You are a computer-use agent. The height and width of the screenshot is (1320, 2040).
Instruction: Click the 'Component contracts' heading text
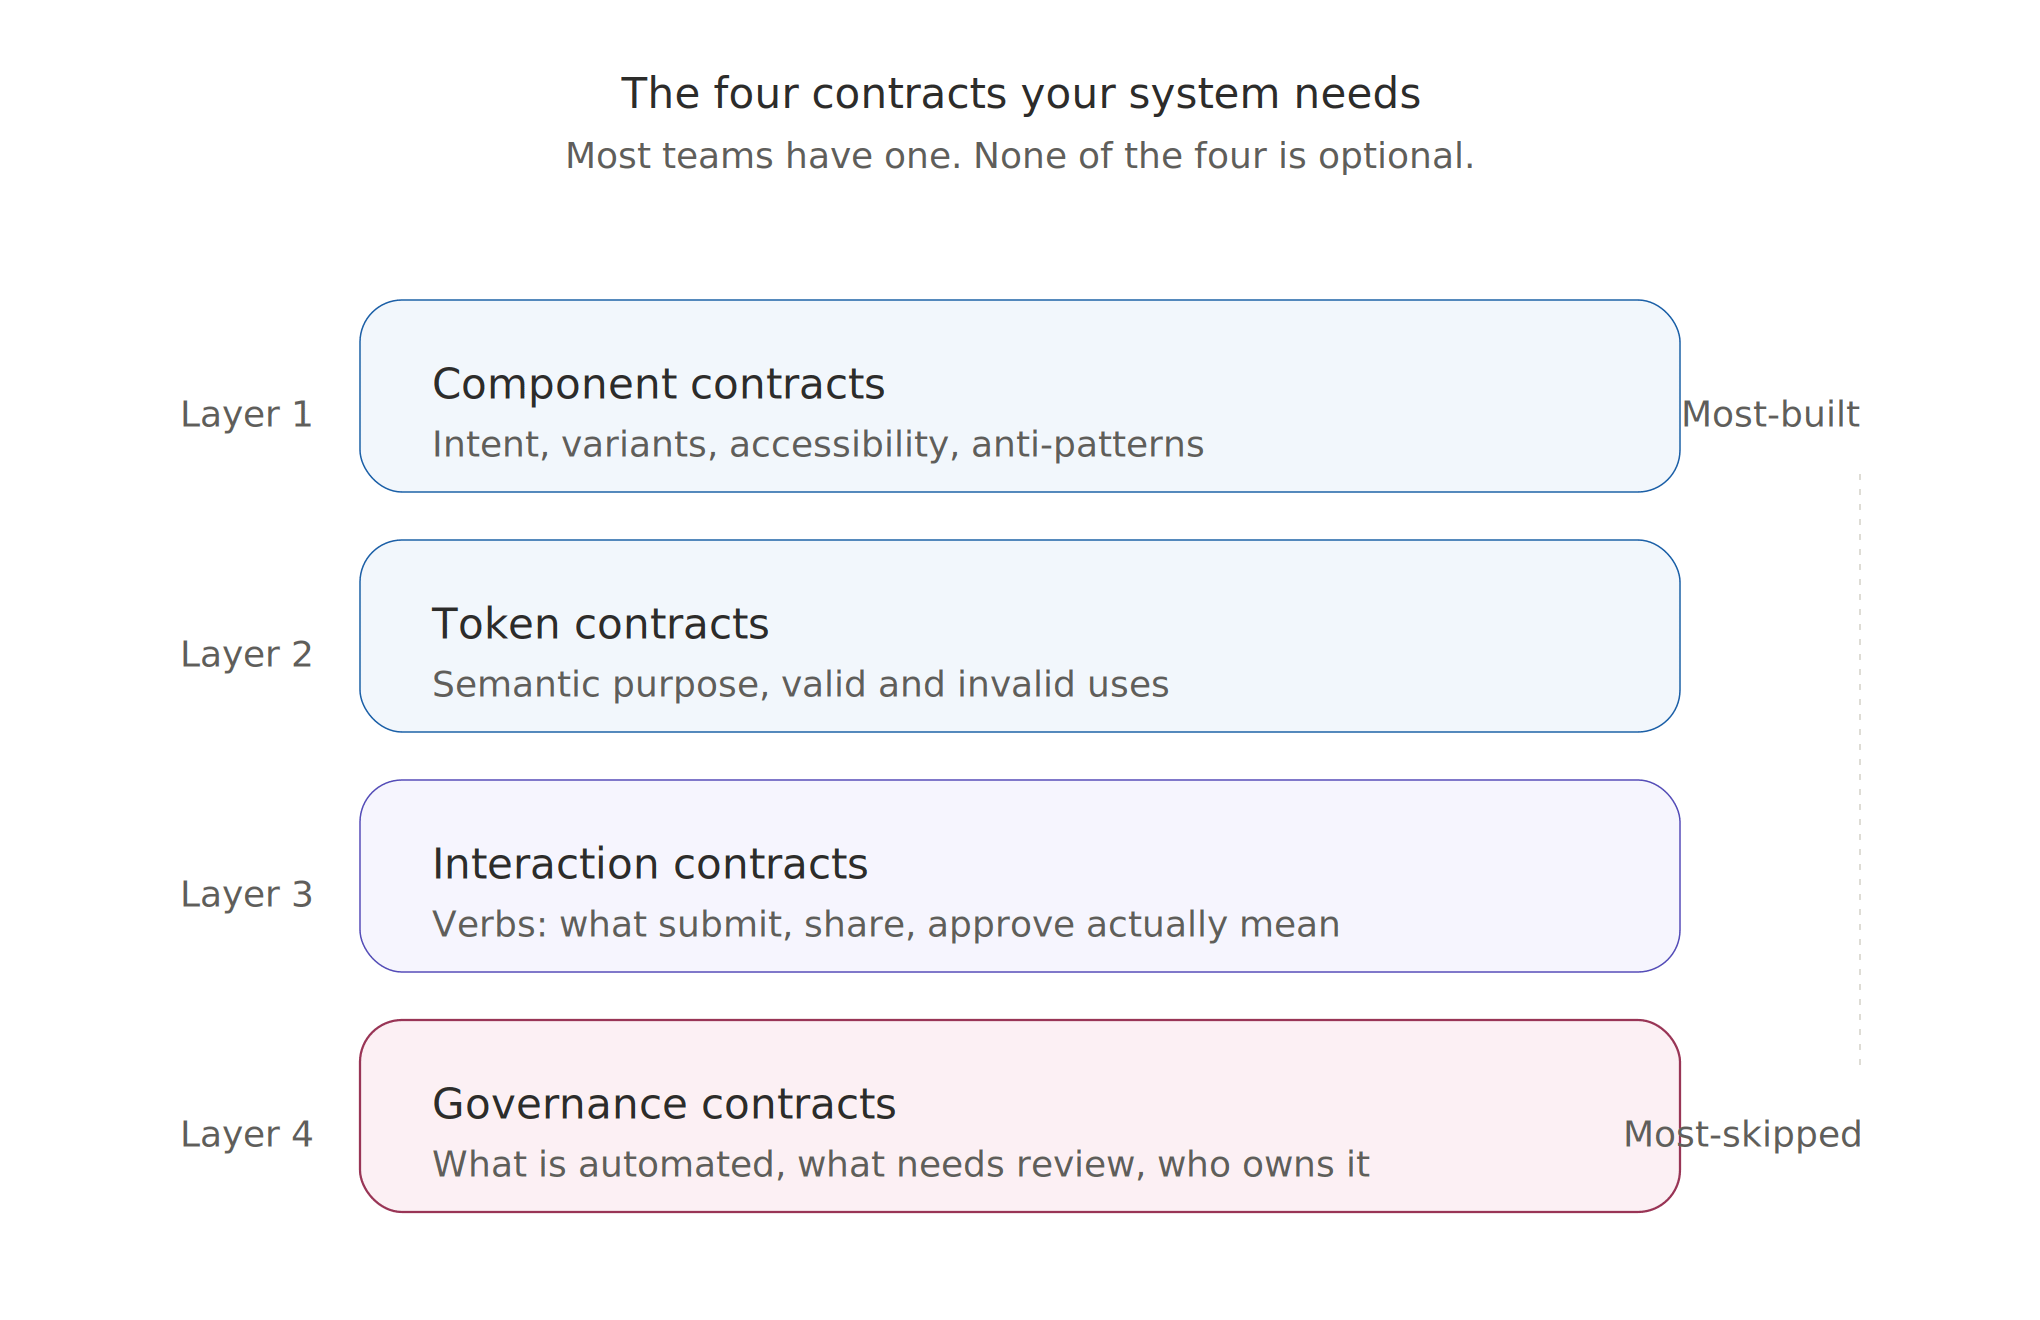point(659,384)
